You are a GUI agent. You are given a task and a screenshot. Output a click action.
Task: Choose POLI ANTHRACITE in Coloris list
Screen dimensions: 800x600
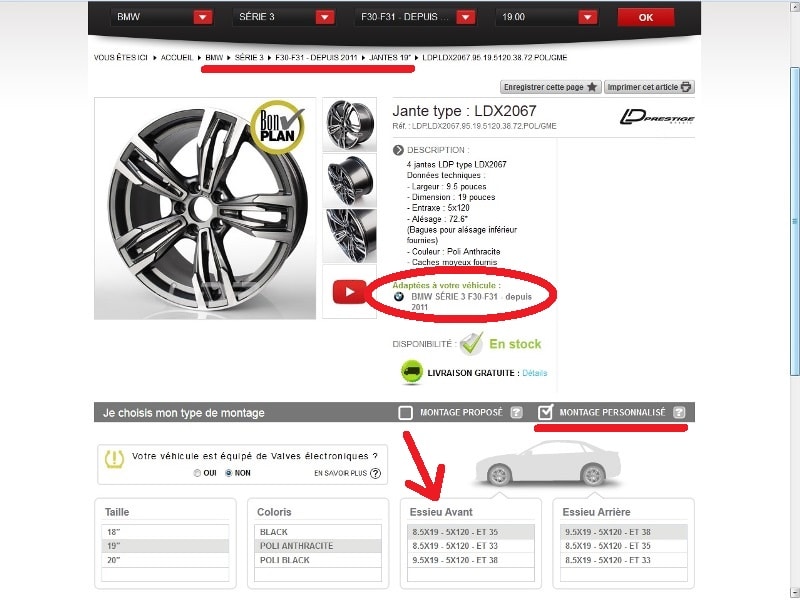pos(318,546)
